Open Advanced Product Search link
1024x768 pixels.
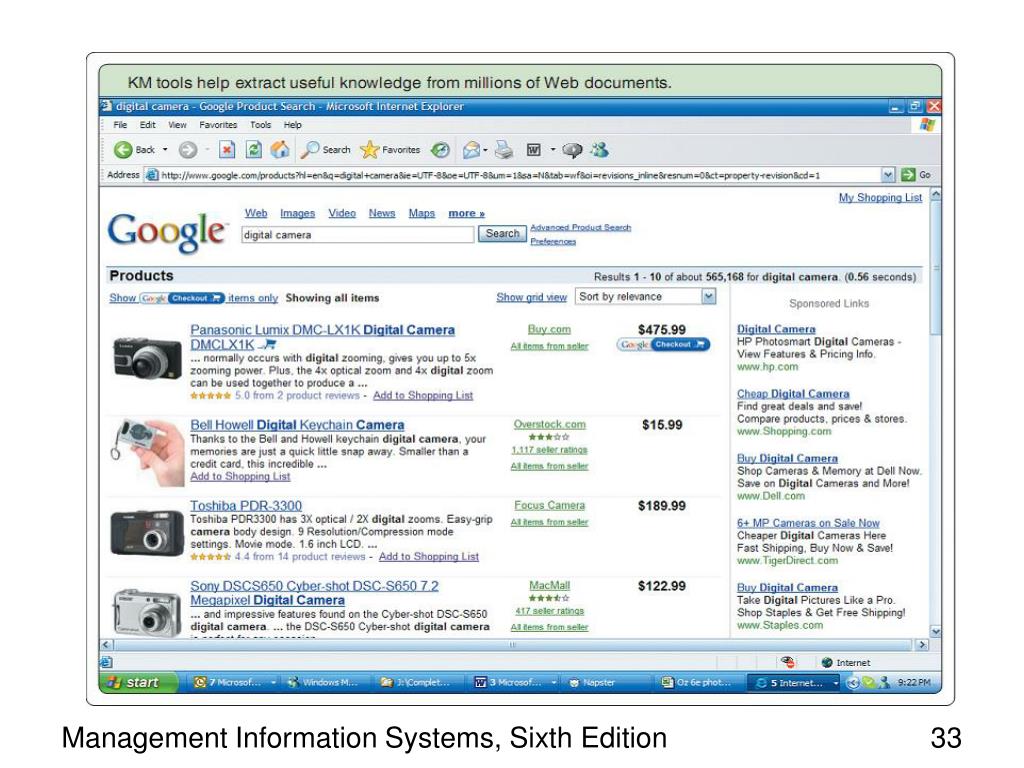coord(581,227)
